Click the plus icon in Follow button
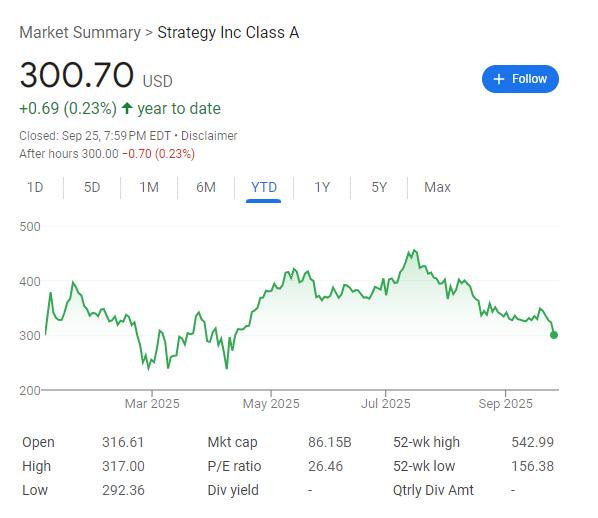The width and height of the screenshot is (598, 518). point(498,79)
